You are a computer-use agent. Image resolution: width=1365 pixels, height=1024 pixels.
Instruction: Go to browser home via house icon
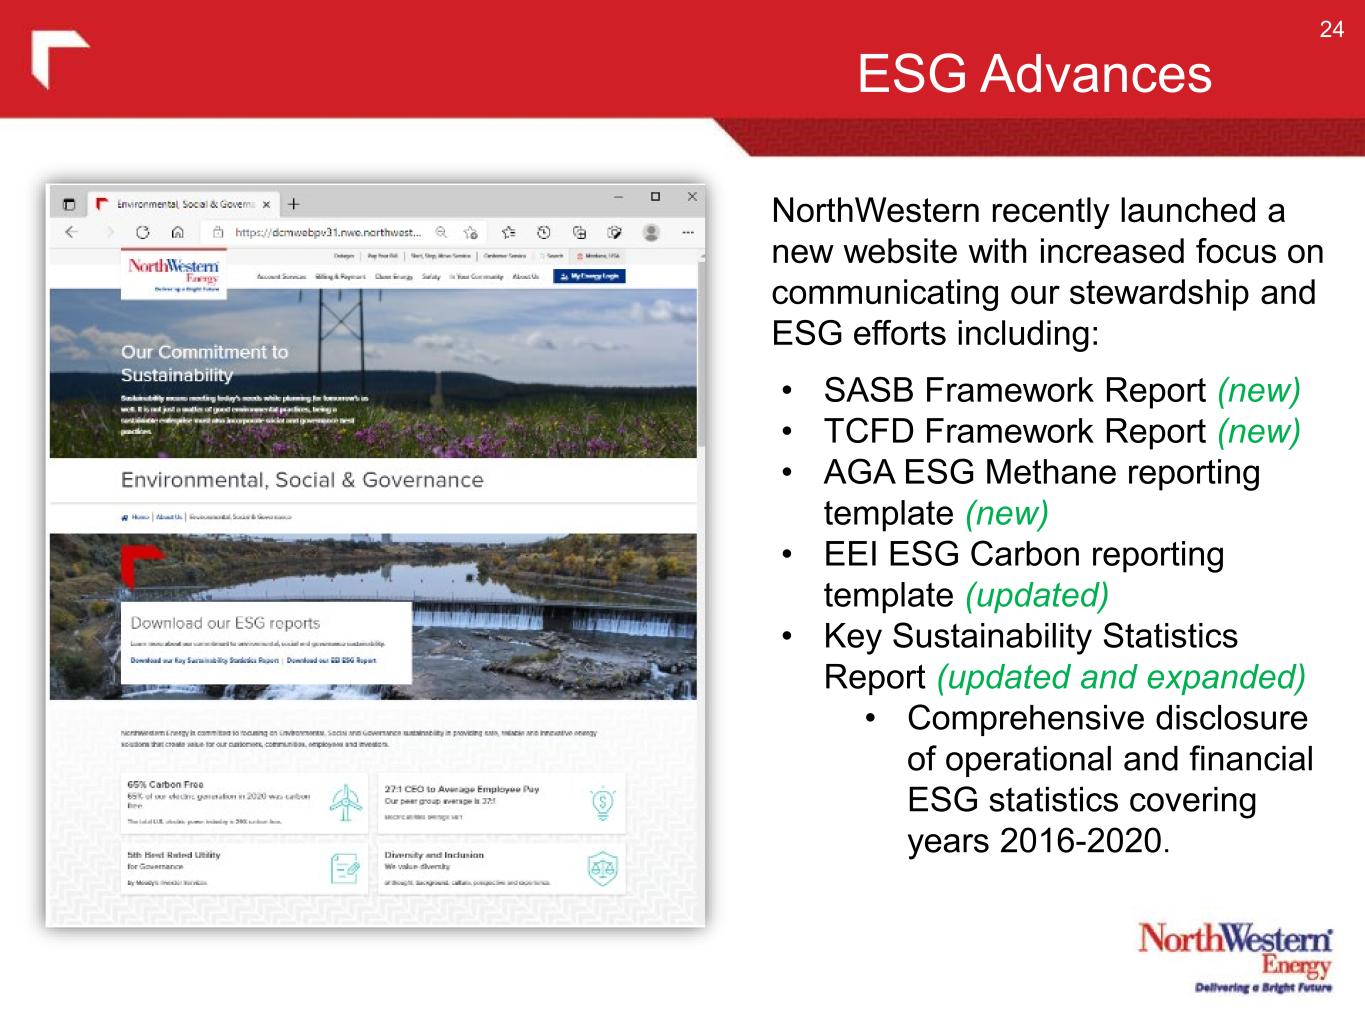(x=177, y=232)
